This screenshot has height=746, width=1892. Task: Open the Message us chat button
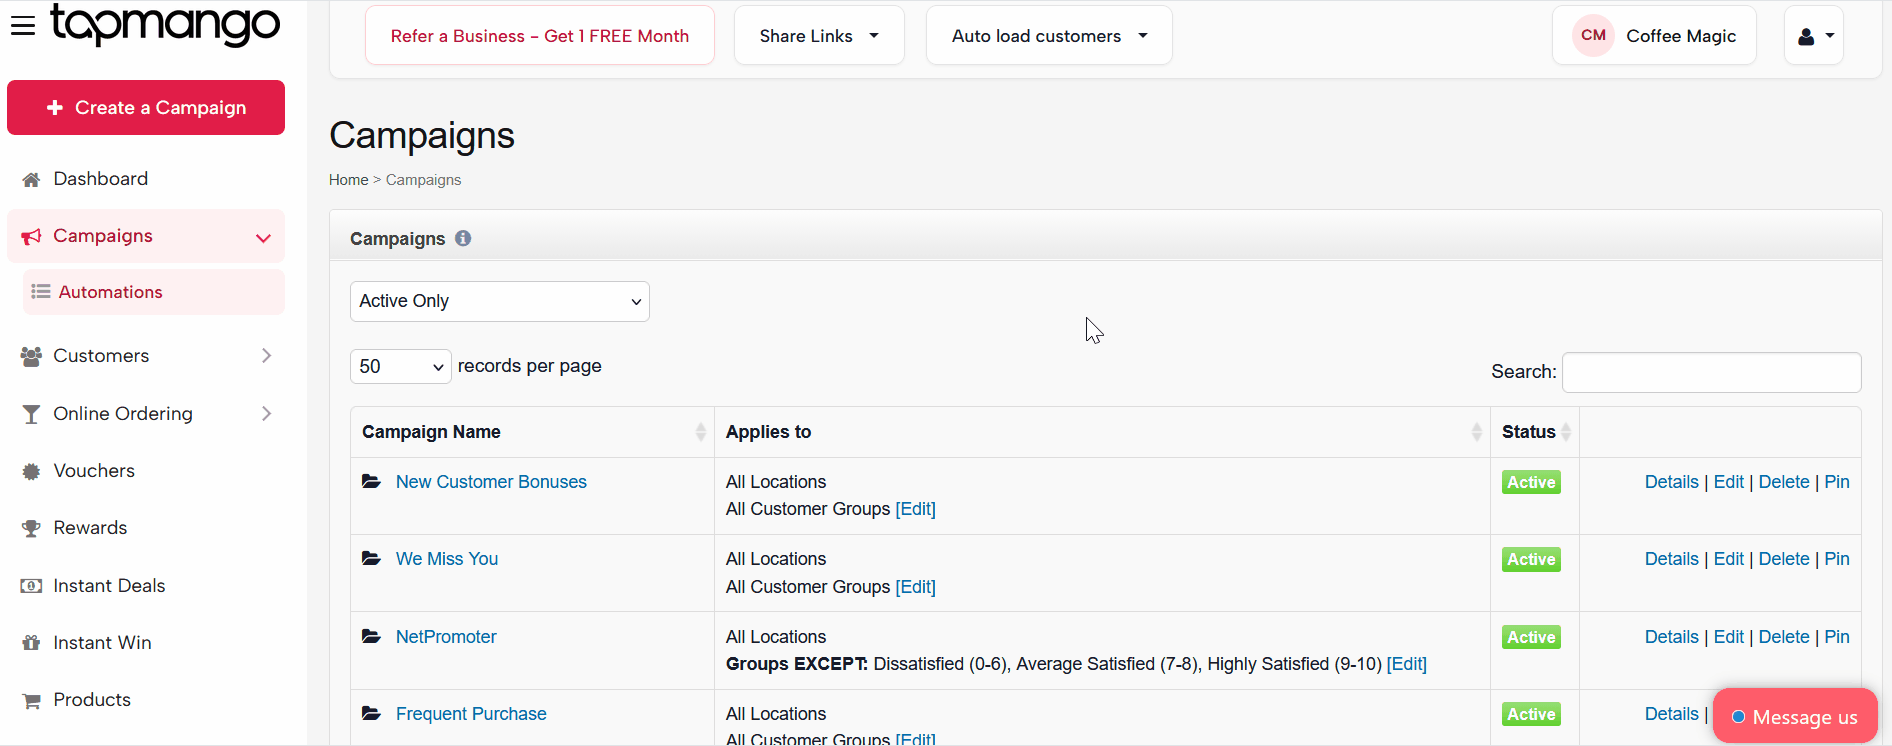click(x=1795, y=716)
